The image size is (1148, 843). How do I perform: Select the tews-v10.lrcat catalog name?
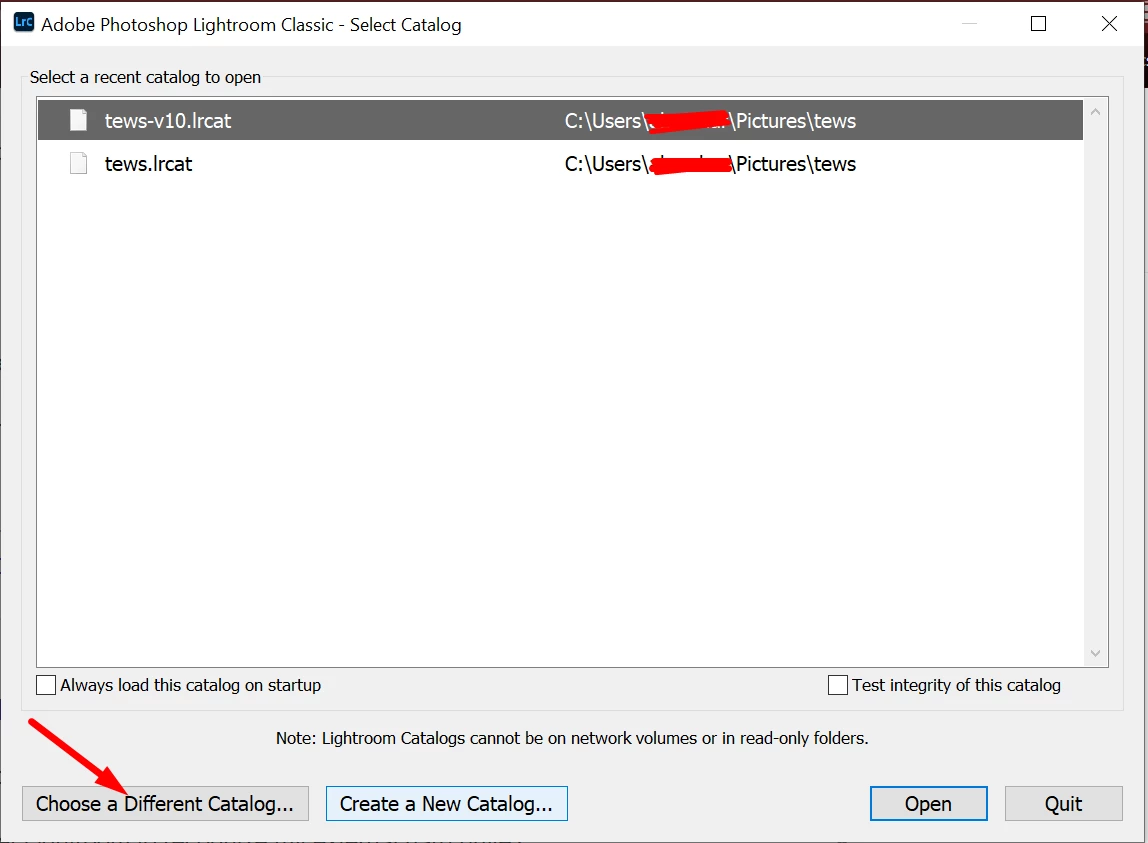point(168,121)
